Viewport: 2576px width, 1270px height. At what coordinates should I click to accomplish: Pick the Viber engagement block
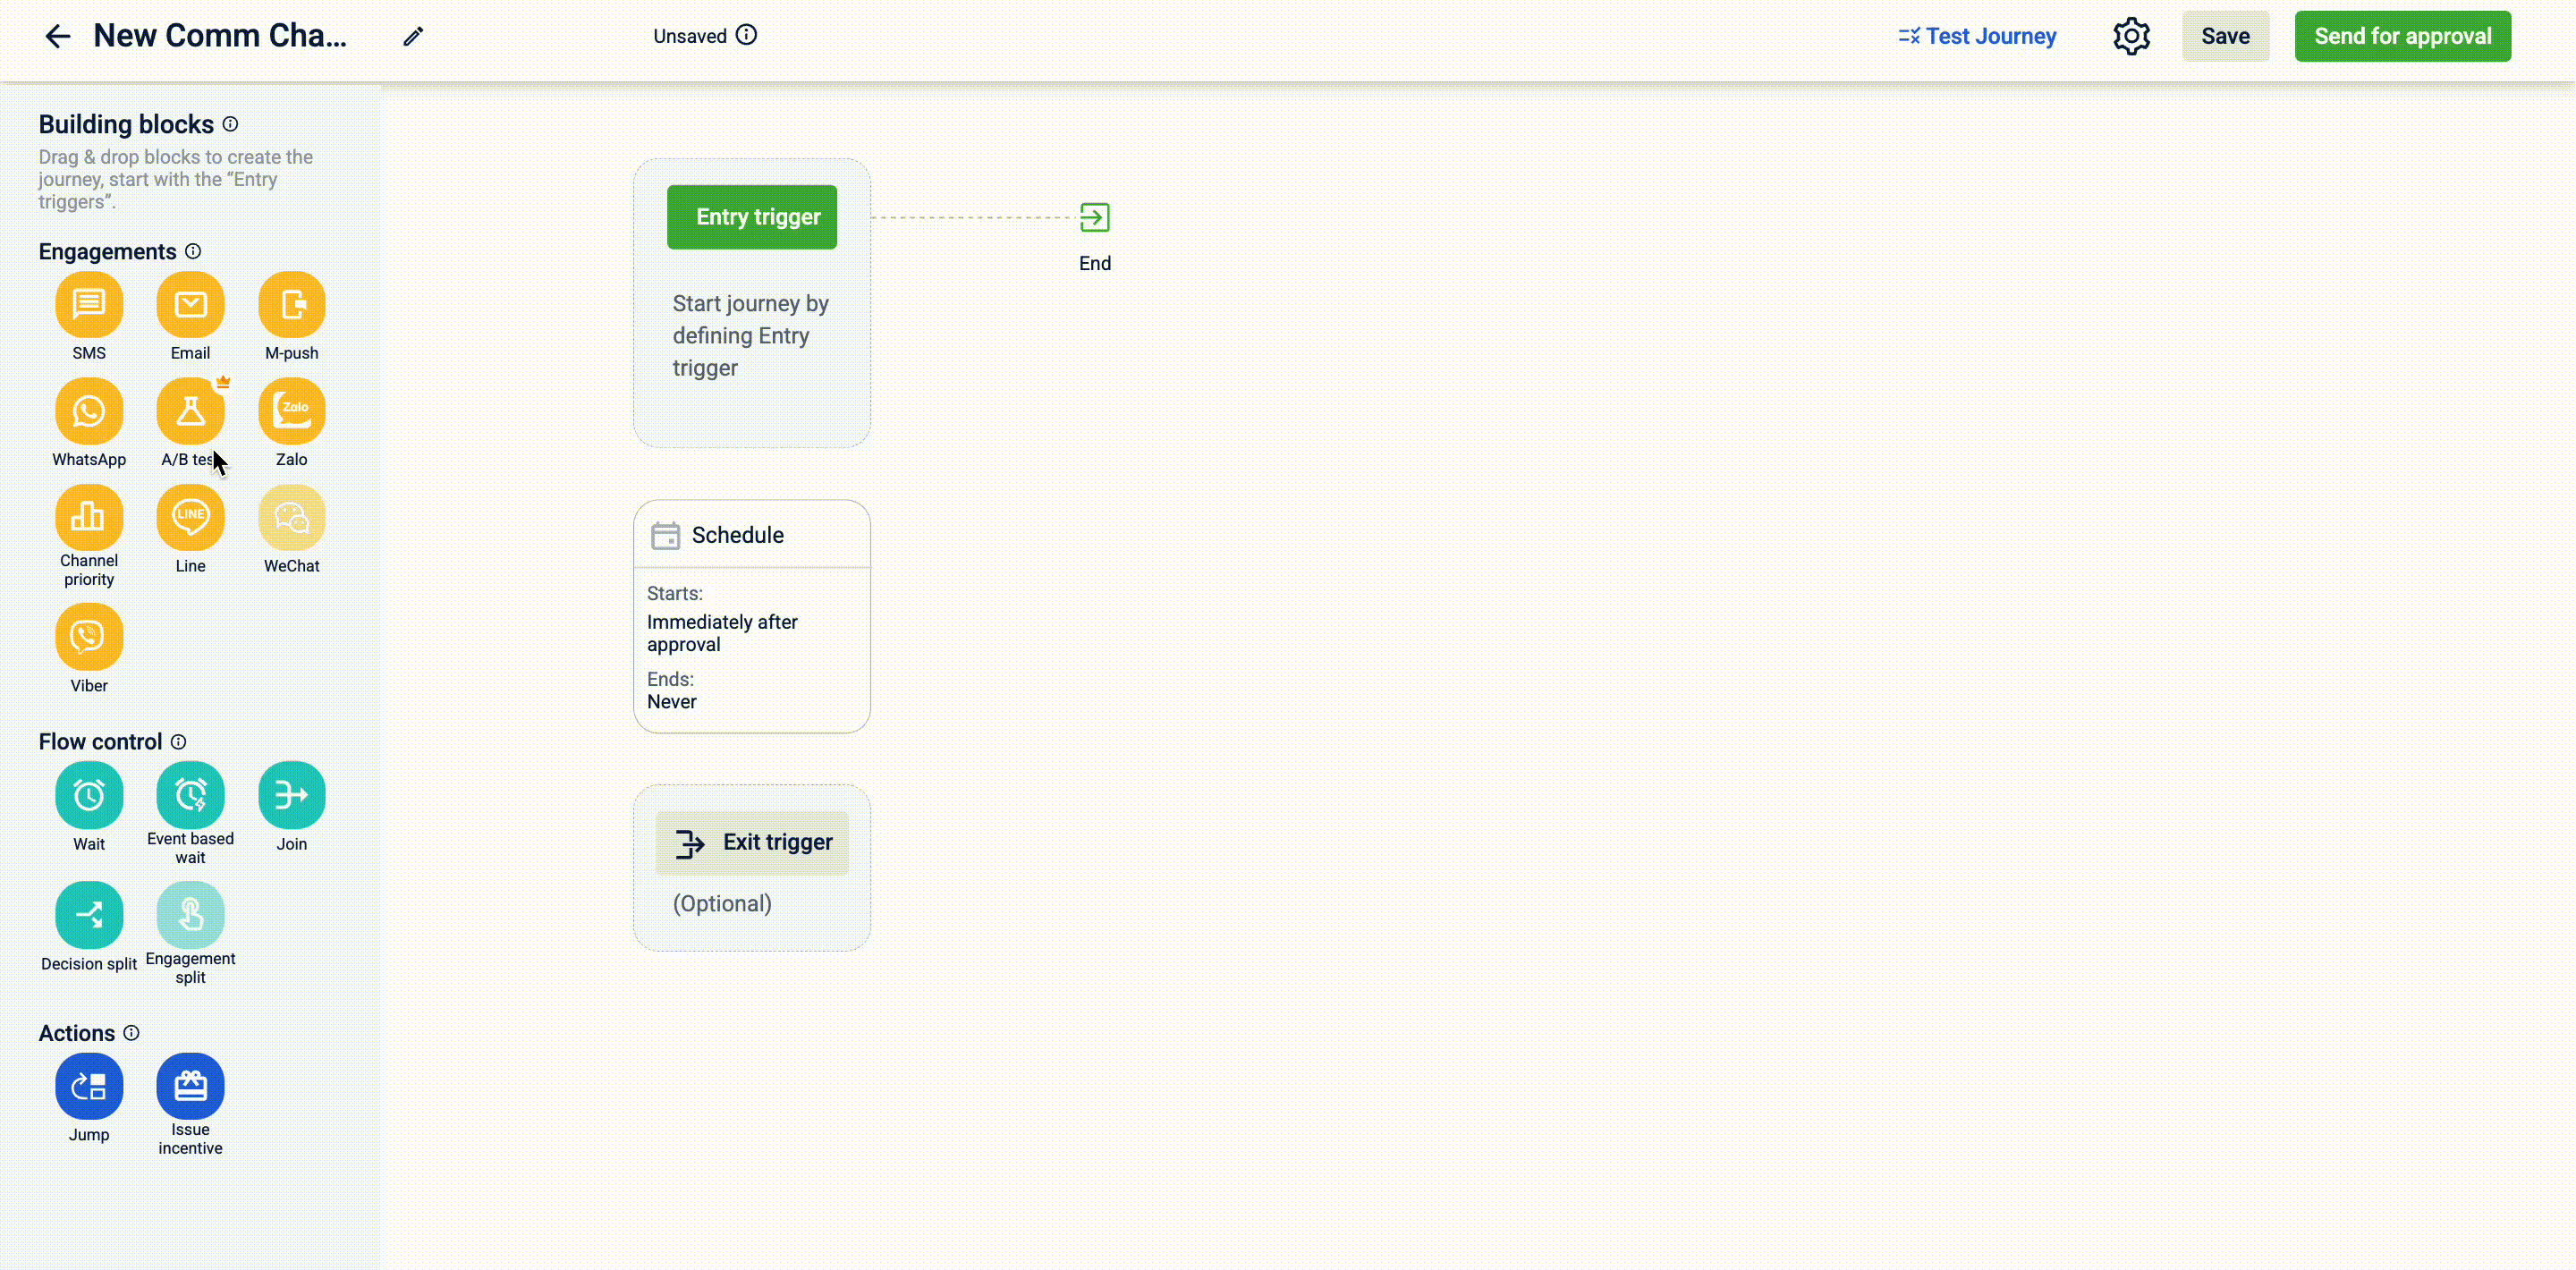[x=89, y=637]
